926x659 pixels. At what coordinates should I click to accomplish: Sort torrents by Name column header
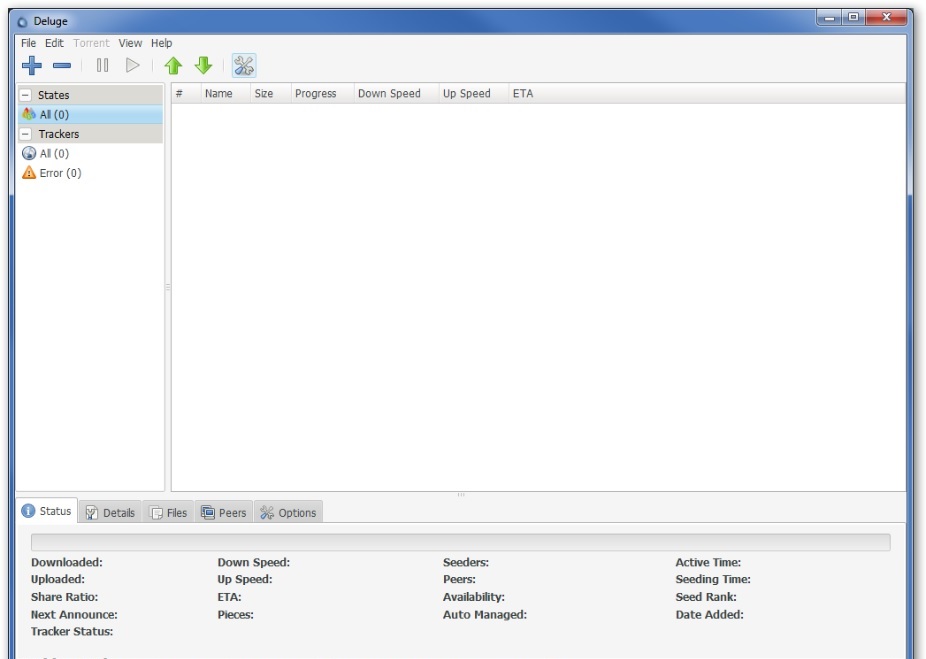[x=218, y=94]
